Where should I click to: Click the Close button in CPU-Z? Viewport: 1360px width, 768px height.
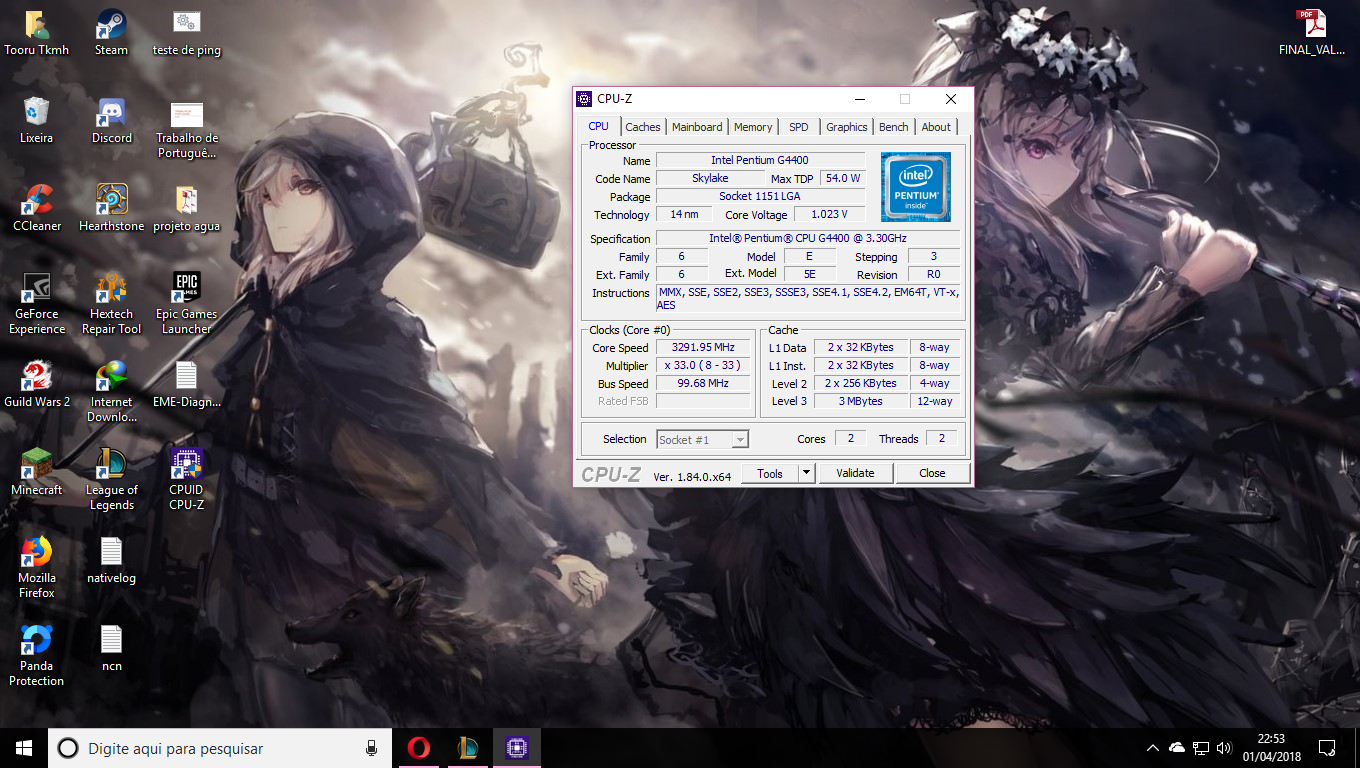point(932,473)
